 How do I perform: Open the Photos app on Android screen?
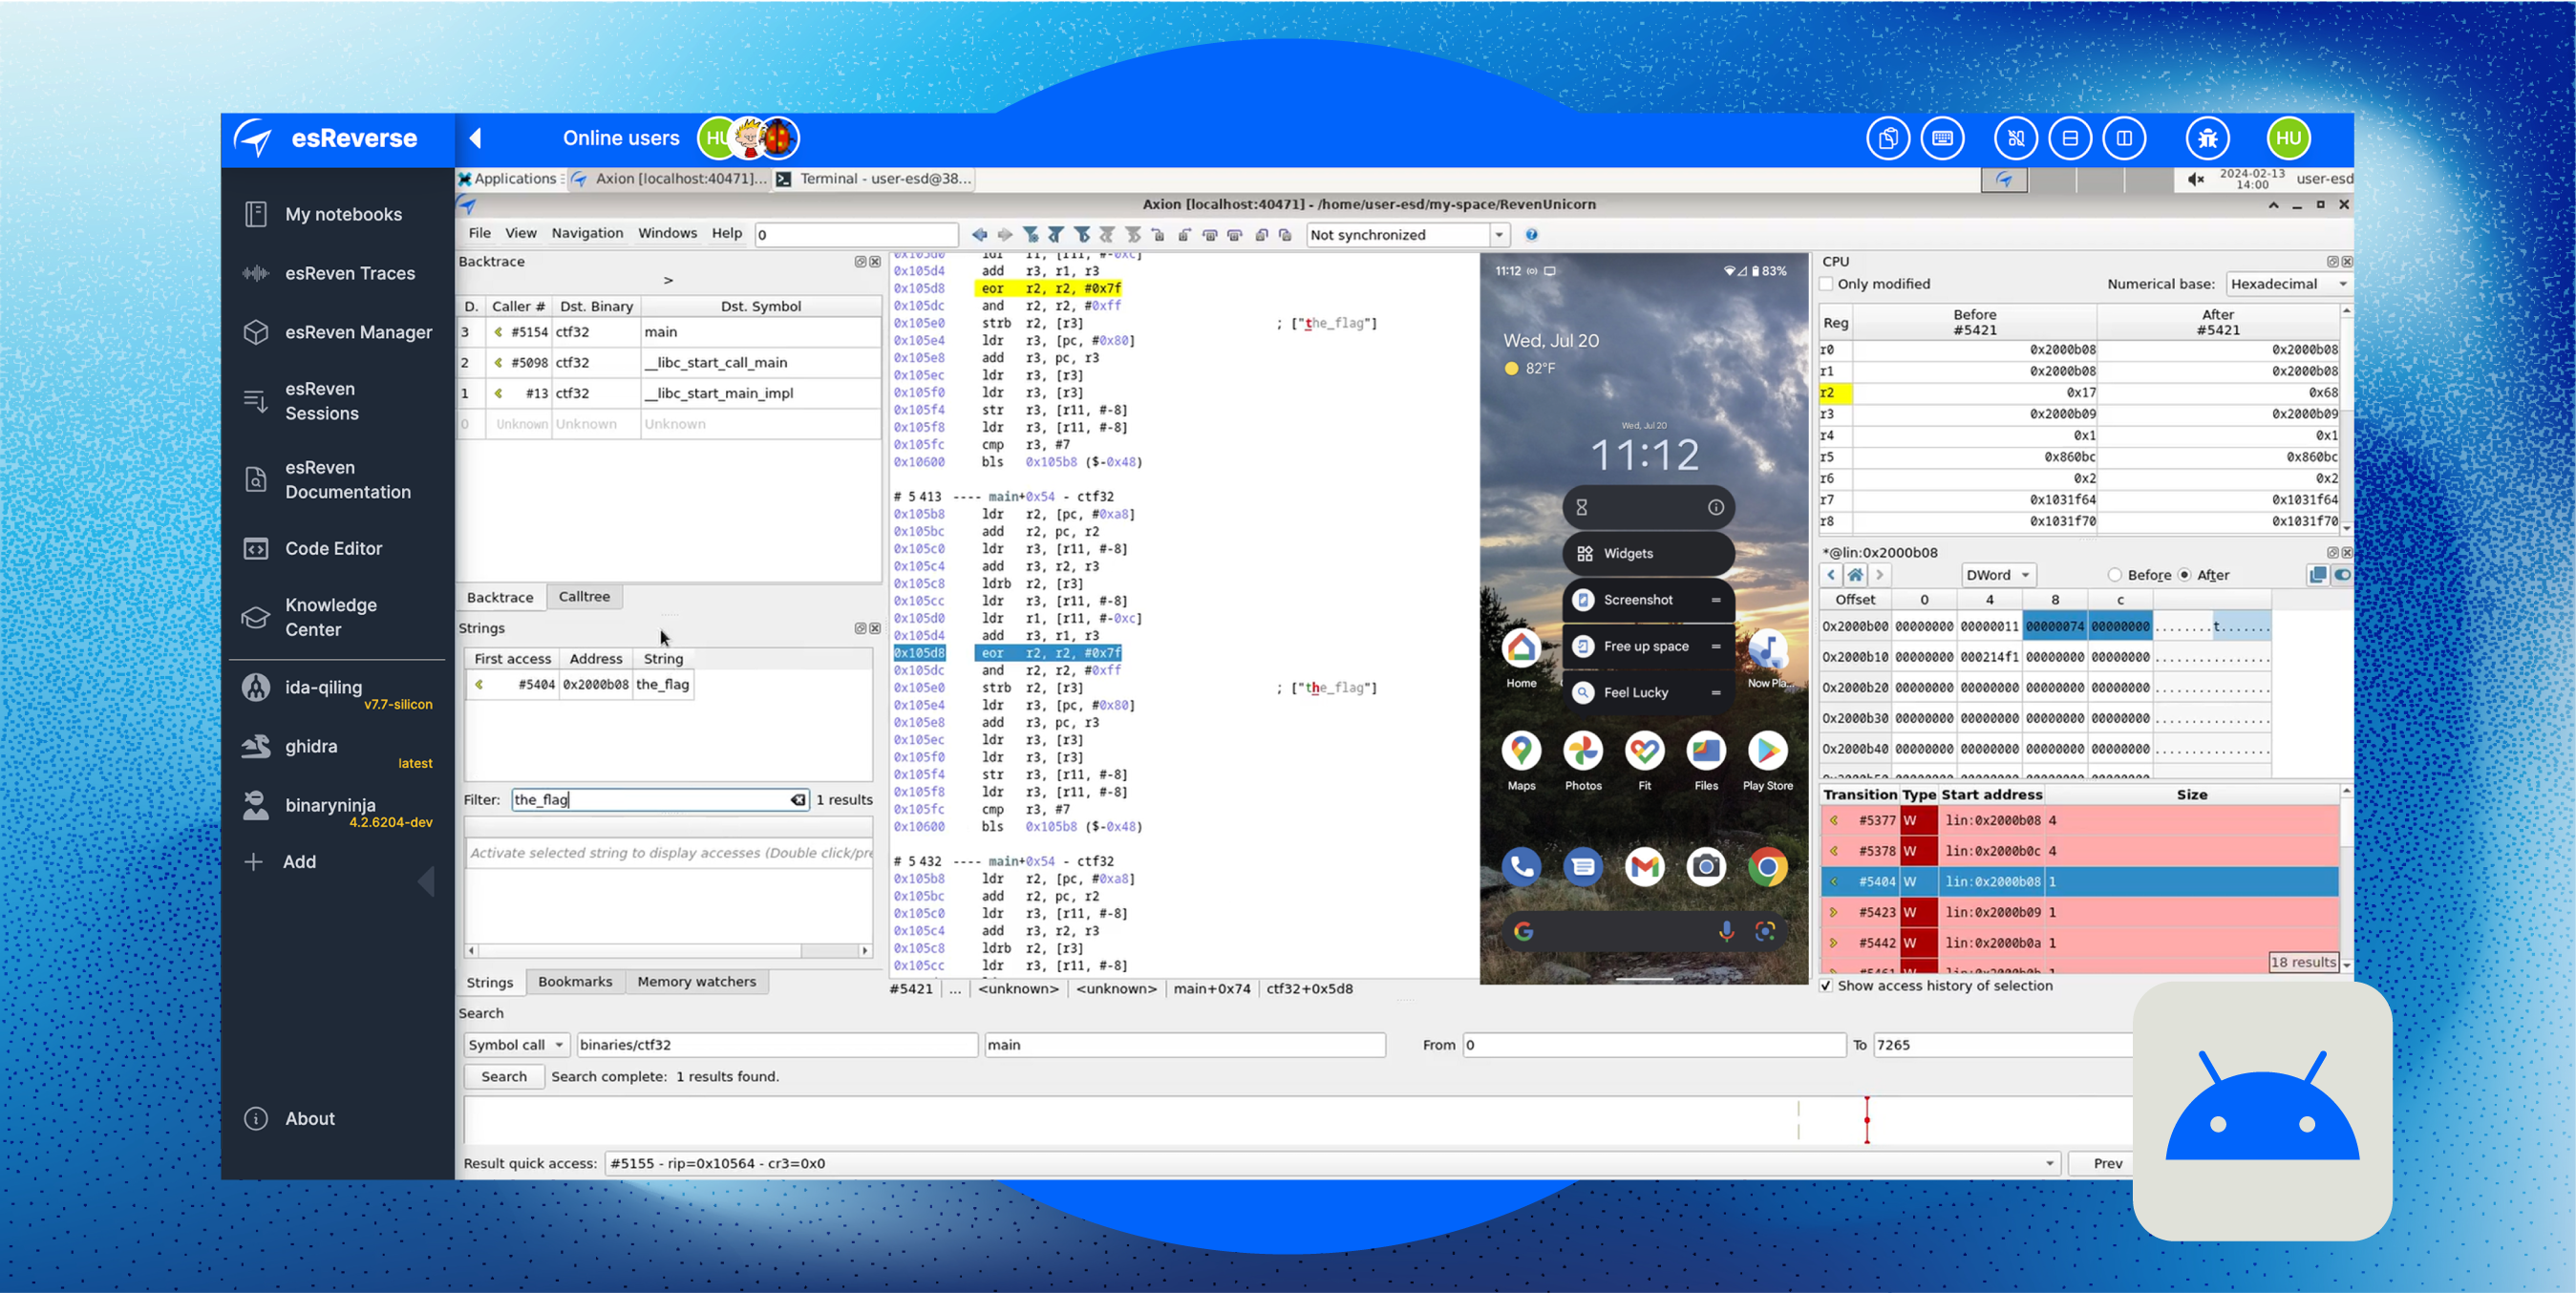(x=1583, y=751)
